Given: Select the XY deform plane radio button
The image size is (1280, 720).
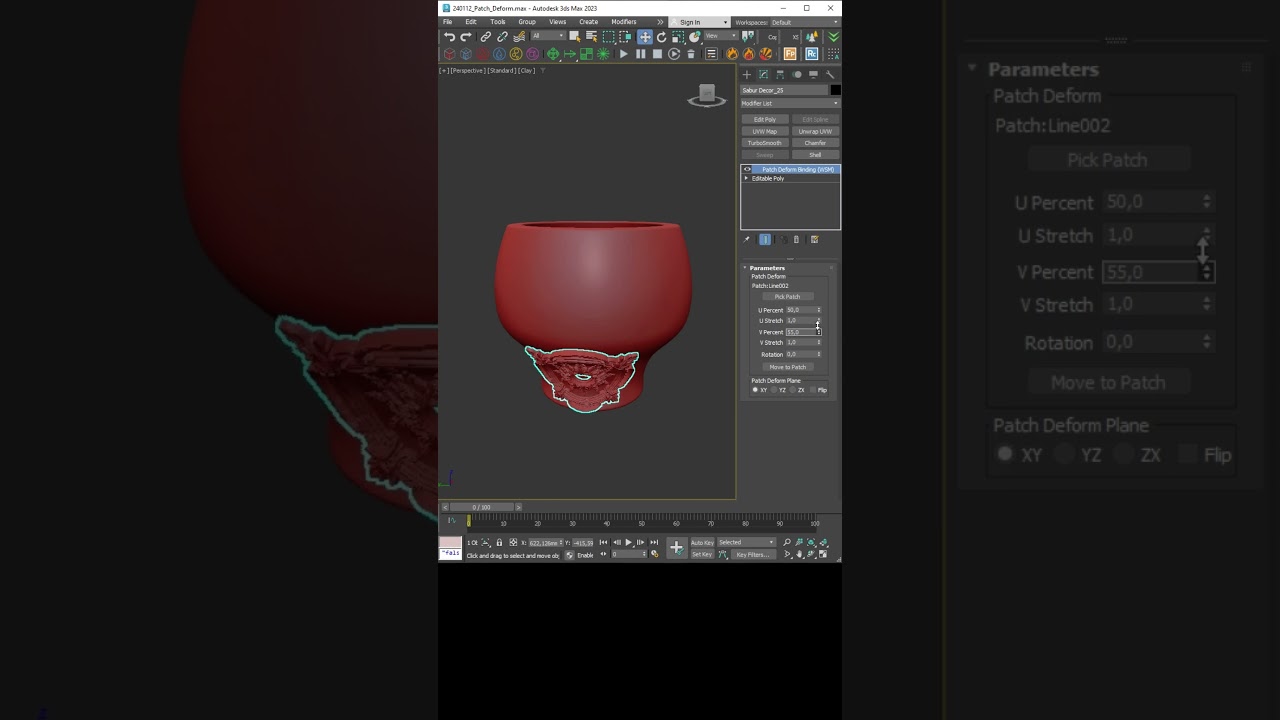Looking at the screenshot, I should [755, 390].
